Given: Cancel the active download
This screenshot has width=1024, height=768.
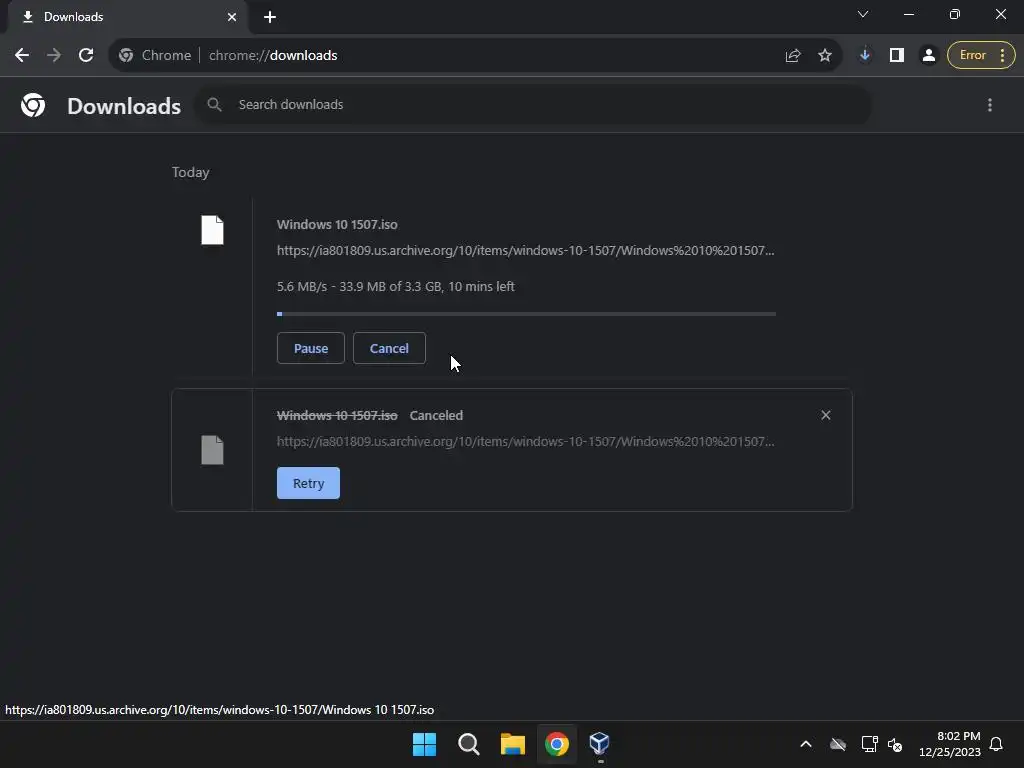Looking at the screenshot, I should (x=389, y=348).
